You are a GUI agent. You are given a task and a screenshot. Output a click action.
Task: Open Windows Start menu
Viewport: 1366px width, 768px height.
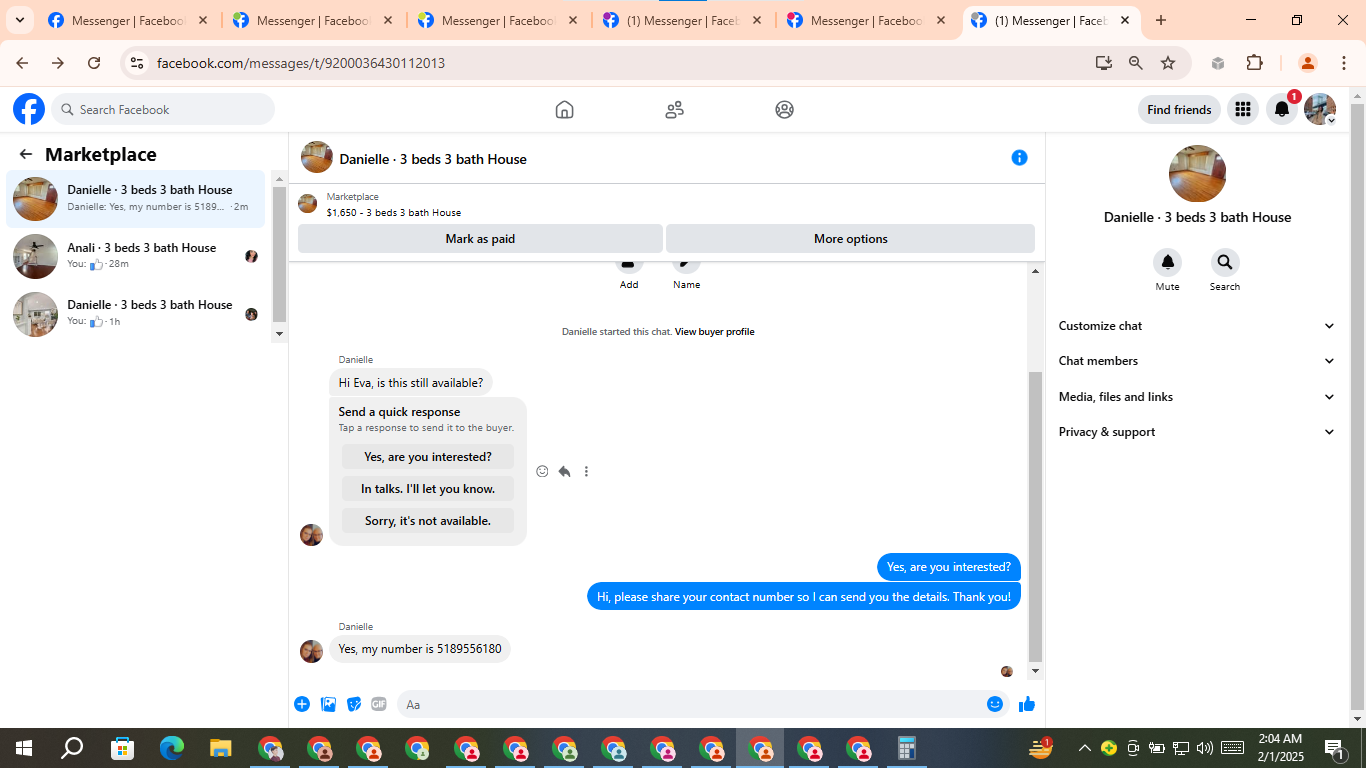coord(24,748)
